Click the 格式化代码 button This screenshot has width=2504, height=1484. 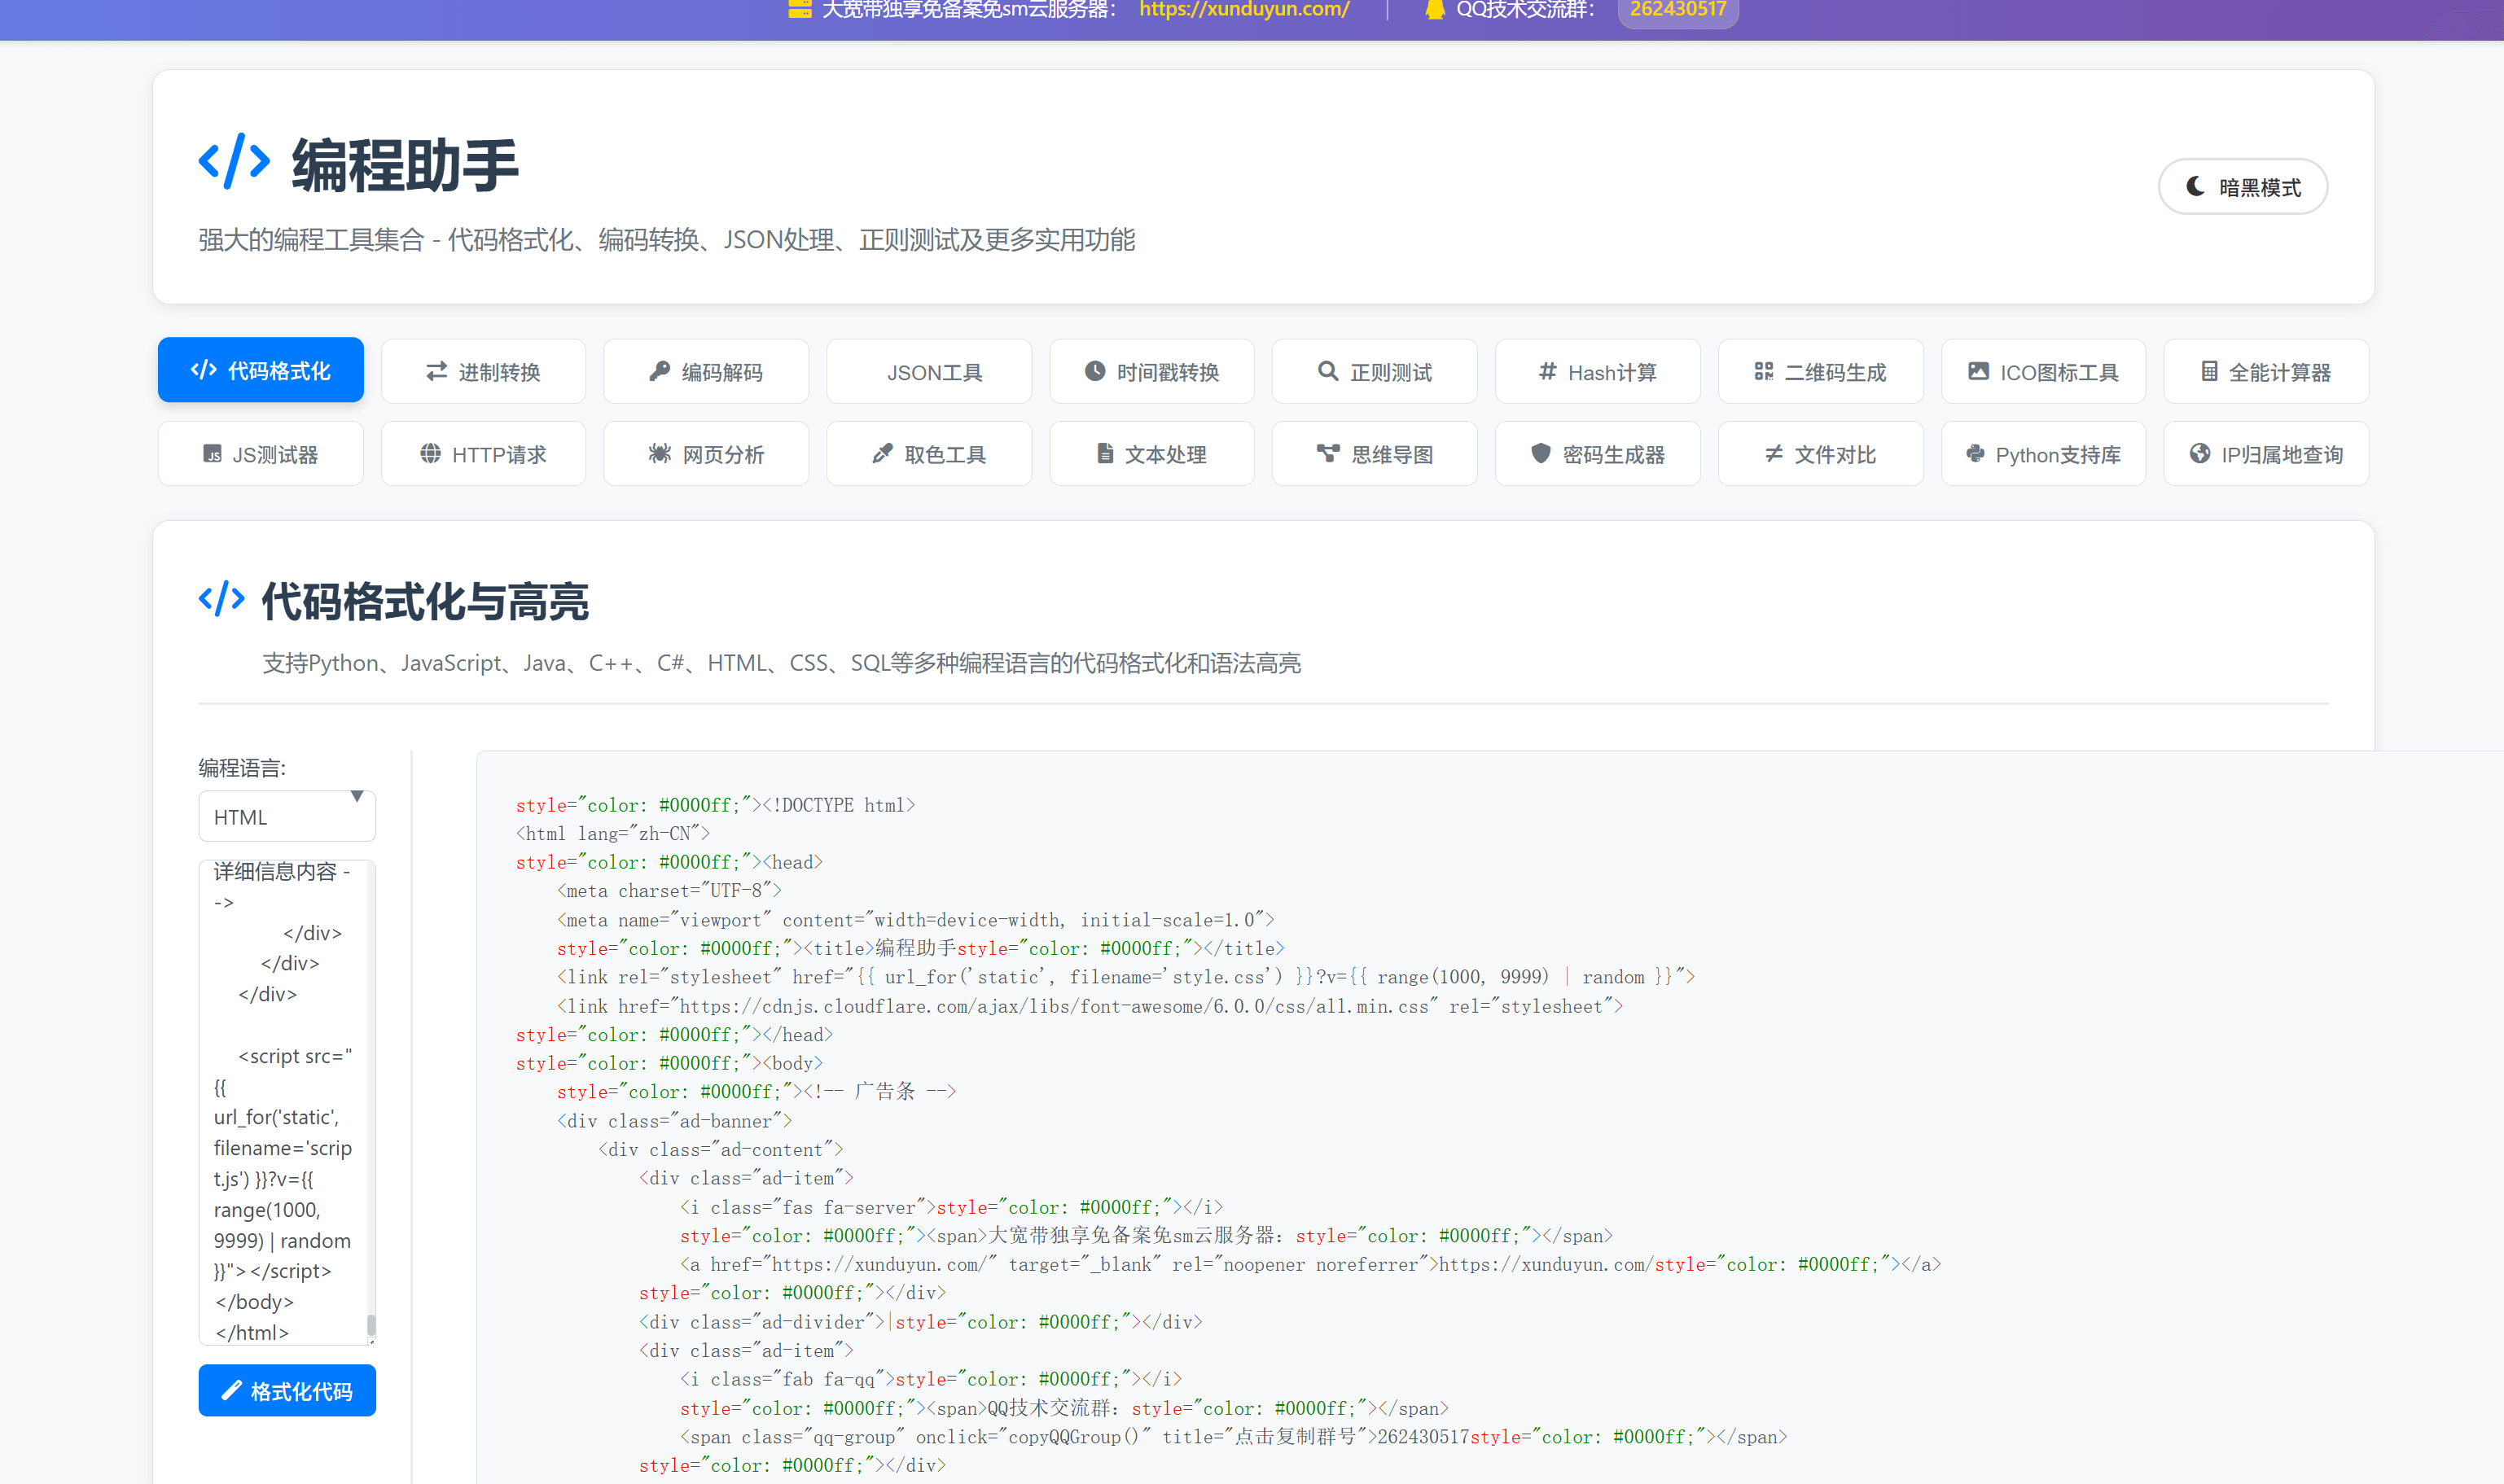coord(287,1390)
